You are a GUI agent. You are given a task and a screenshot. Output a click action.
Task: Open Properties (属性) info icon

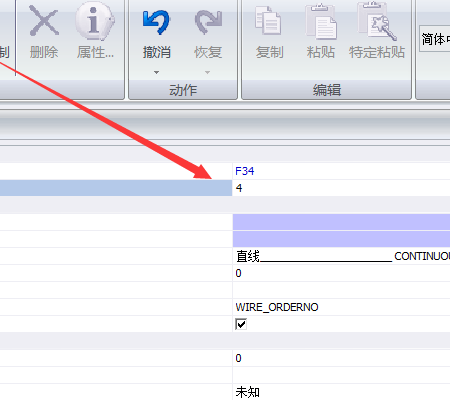tap(95, 21)
